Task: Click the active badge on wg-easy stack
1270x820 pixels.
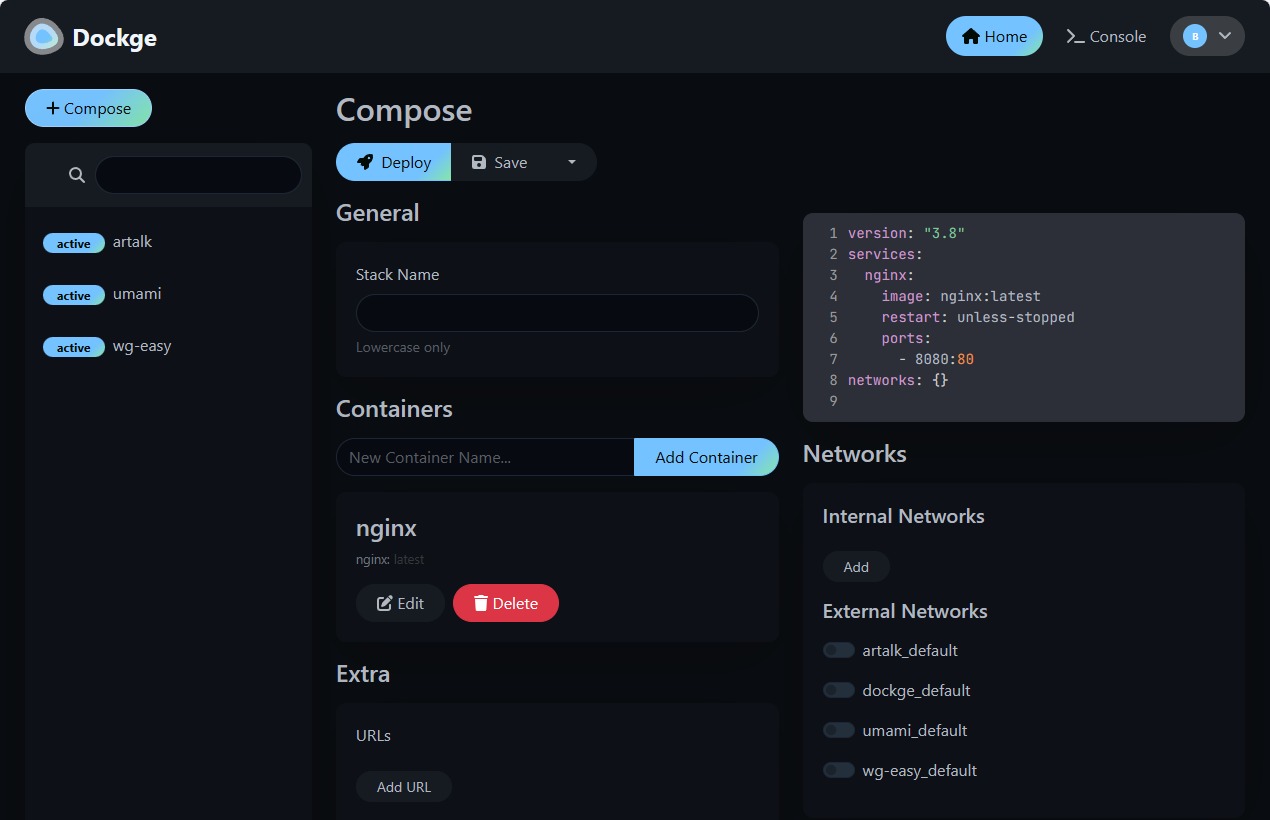Action: (73, 347)
